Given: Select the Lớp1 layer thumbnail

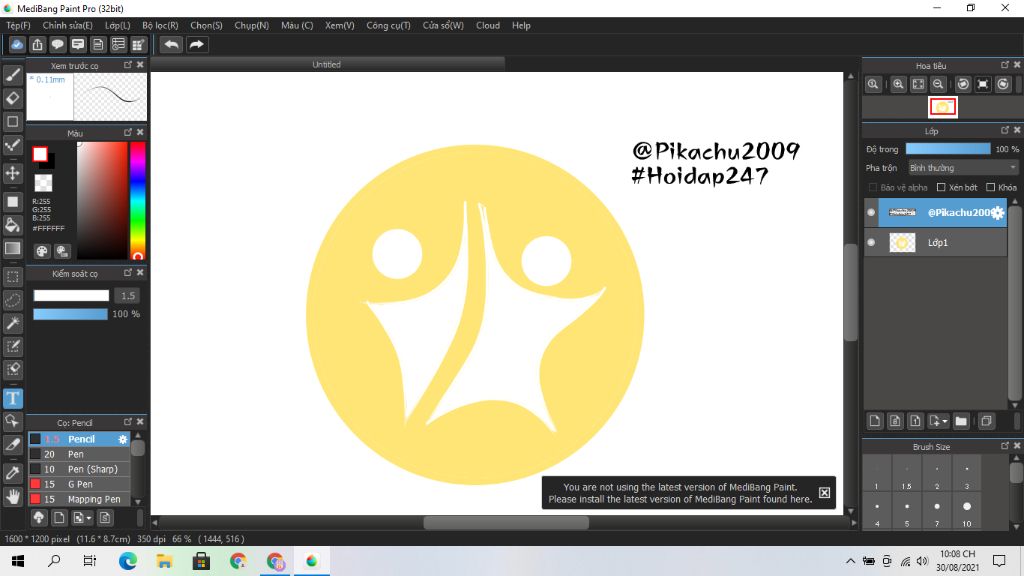Looking at the screenshot, I should (x=902, y=242).
